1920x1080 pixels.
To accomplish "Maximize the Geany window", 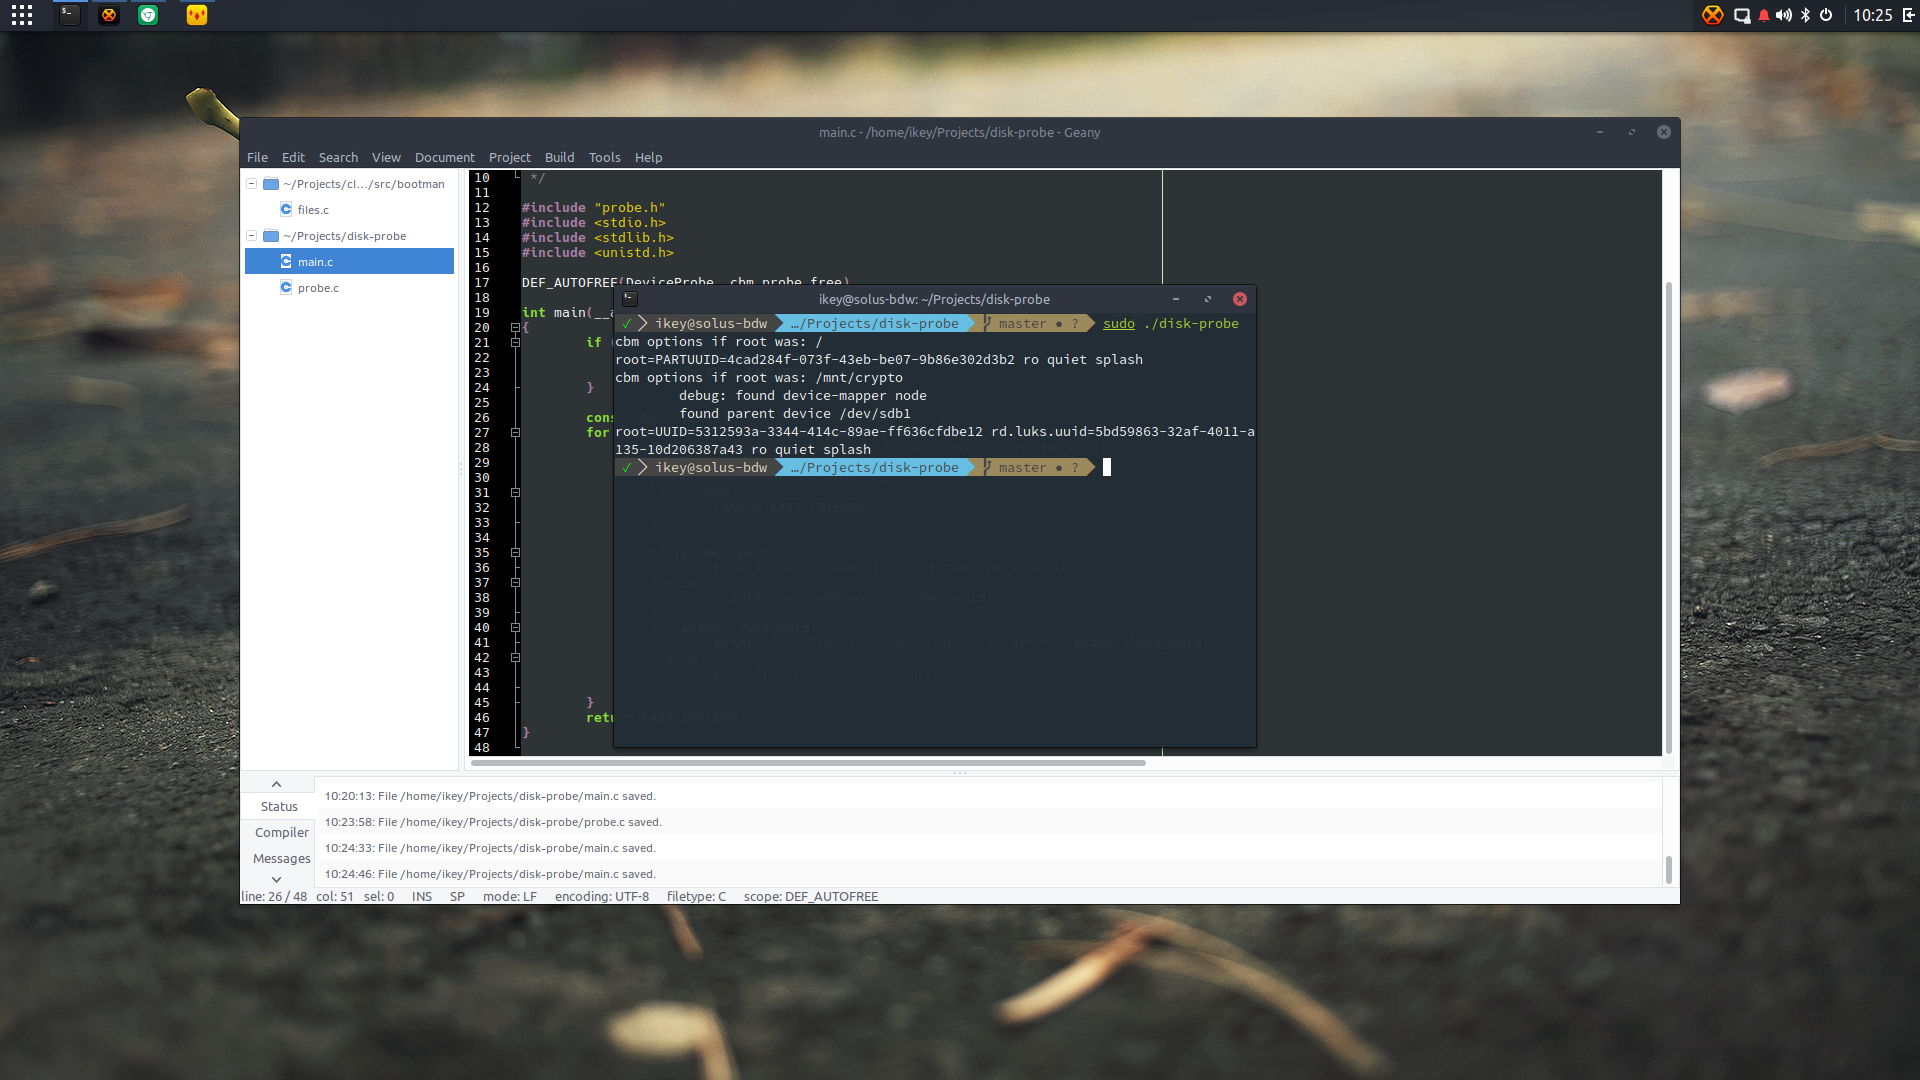I will tap(1632, 132).
